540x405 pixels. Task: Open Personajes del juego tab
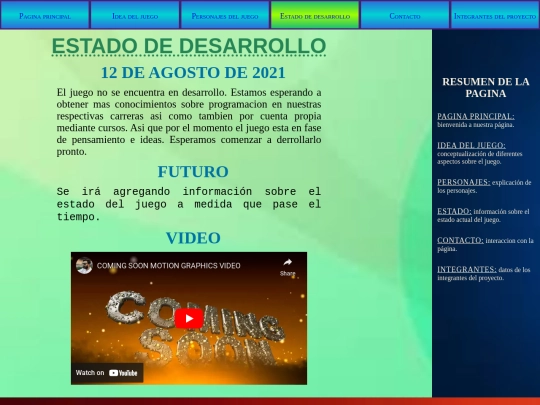click(225, 15)
